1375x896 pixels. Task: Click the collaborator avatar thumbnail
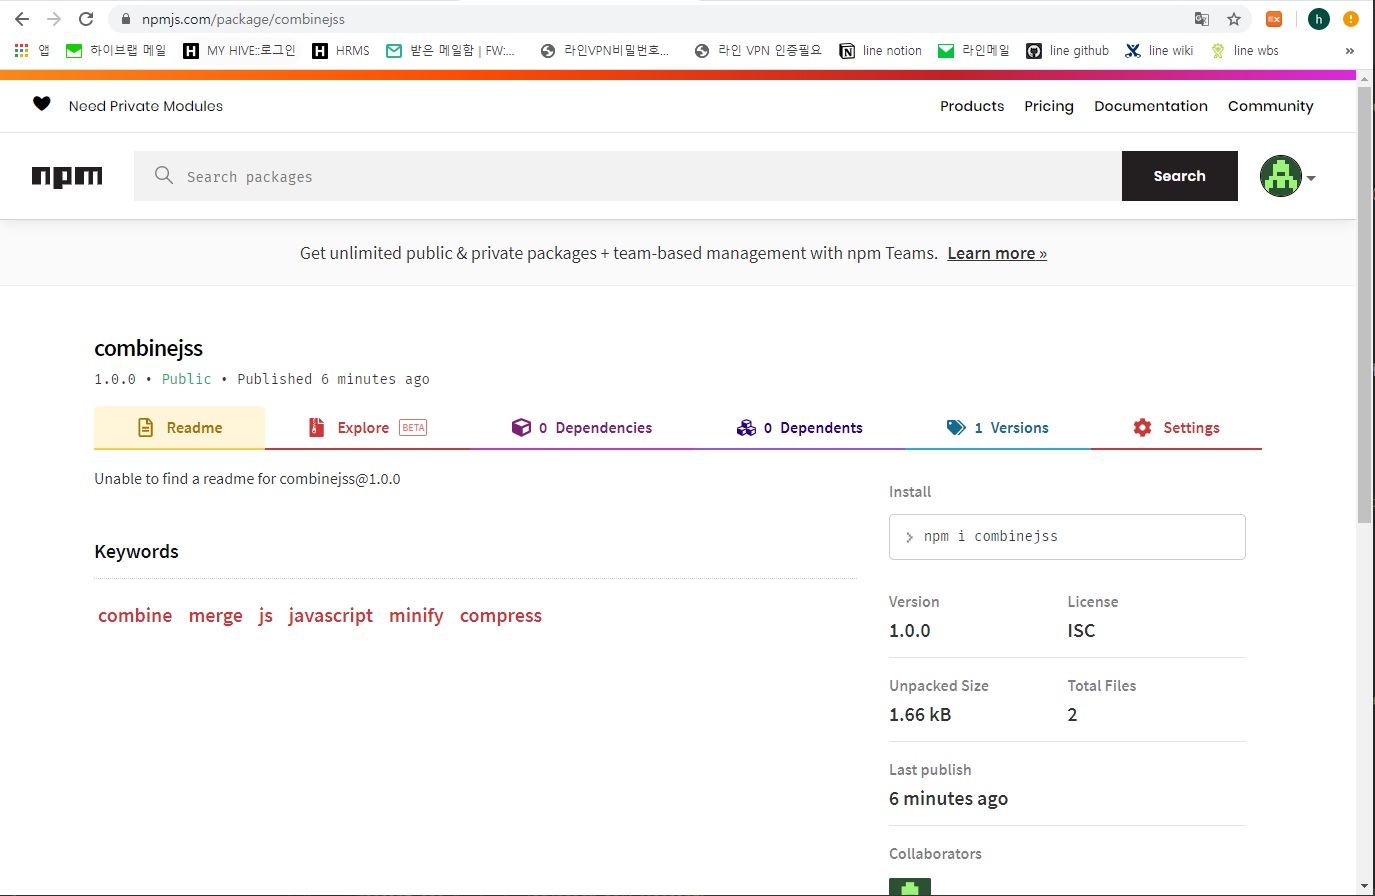point(909,887)
